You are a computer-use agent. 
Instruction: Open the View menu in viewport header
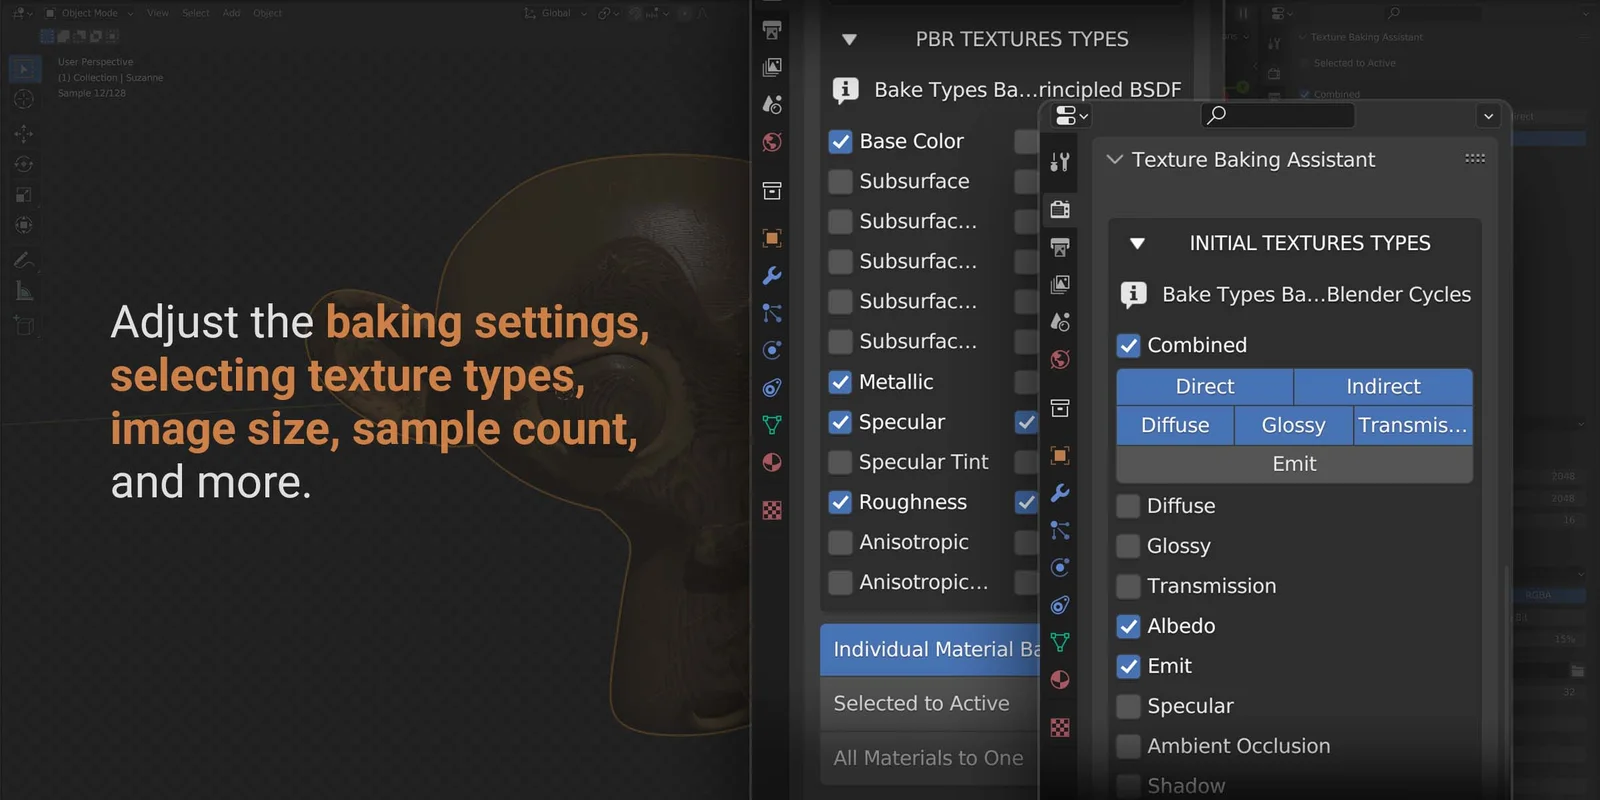pyautogui.click(x=158, y=13)
